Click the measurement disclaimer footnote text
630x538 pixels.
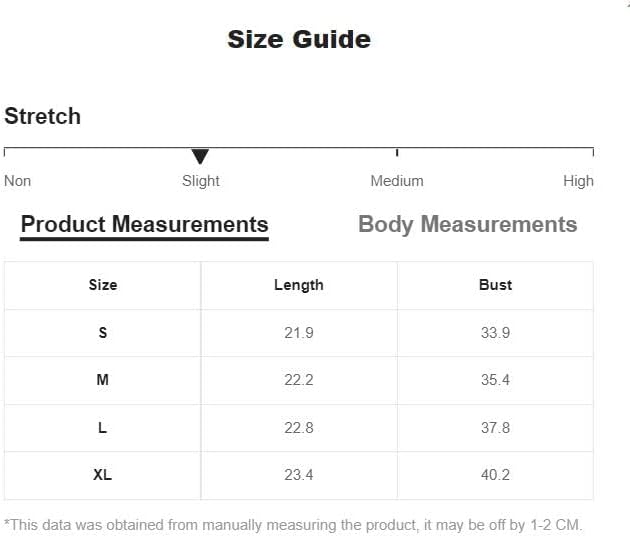click(x=293, y=525)
